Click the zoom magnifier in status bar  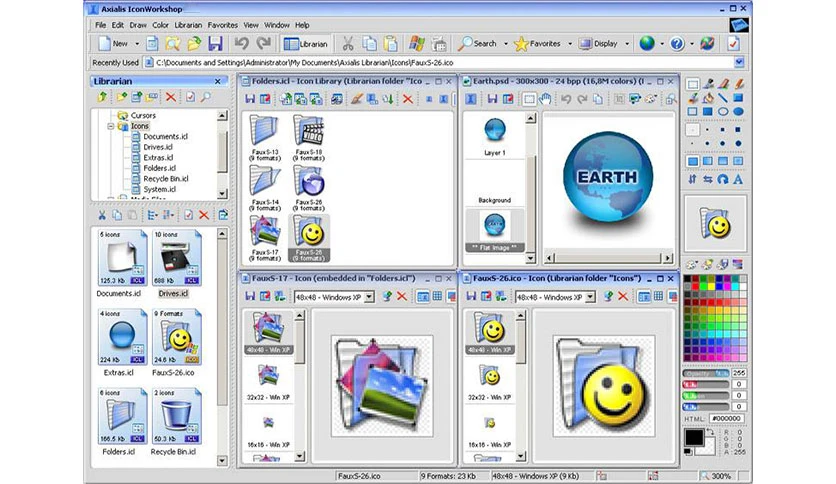[705, 475]
